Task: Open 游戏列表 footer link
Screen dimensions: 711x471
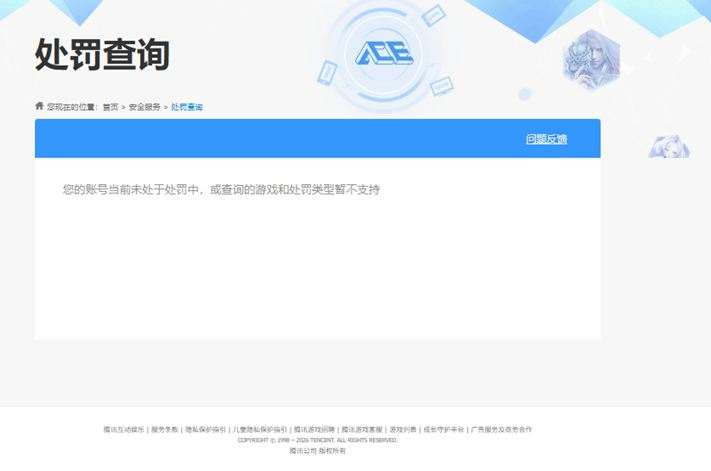Action: pyautogui.click(x=403, y=429)
